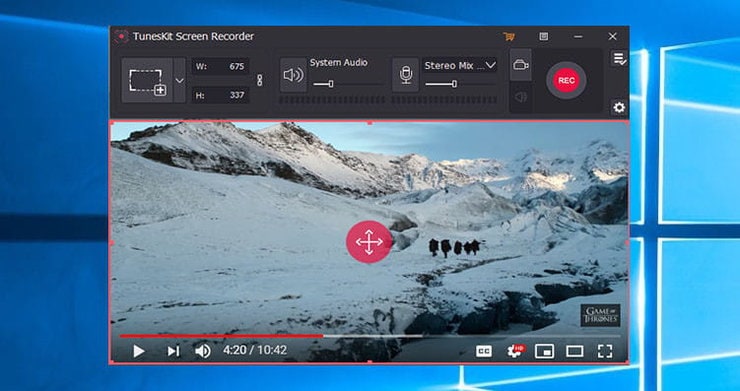Toggle the aspect ratio lock link

click(x=259, y=80)
